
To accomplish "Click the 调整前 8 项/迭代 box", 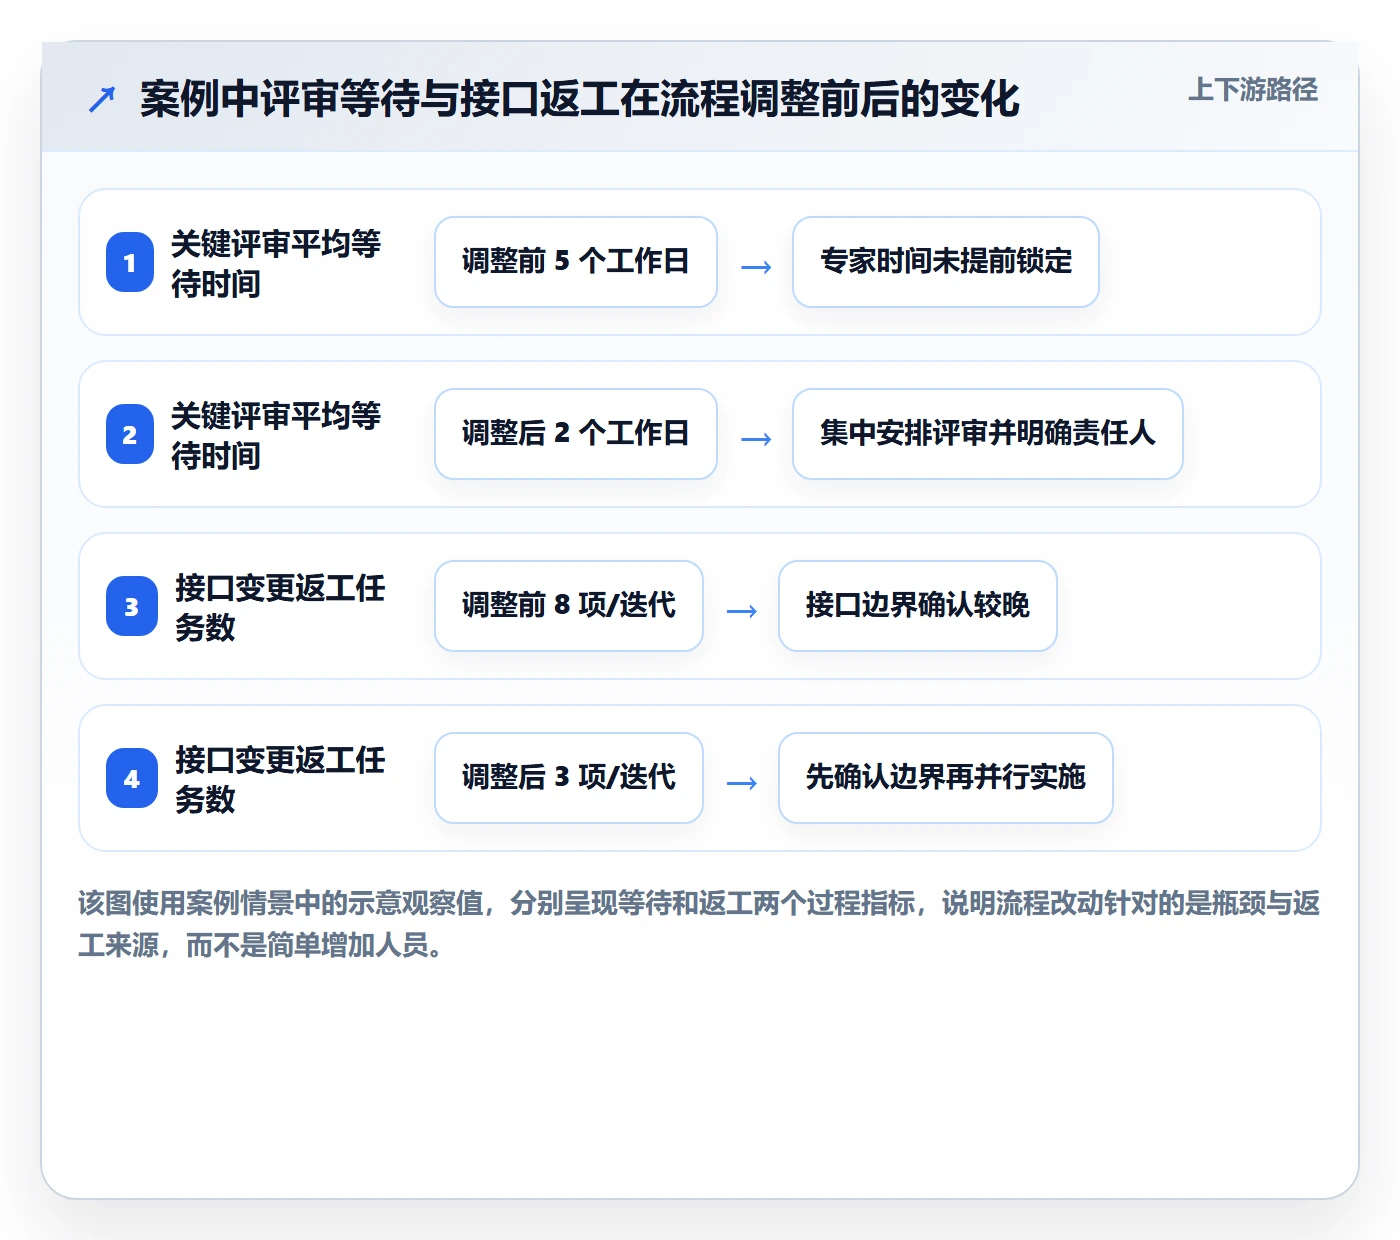I will pos(569,606).
